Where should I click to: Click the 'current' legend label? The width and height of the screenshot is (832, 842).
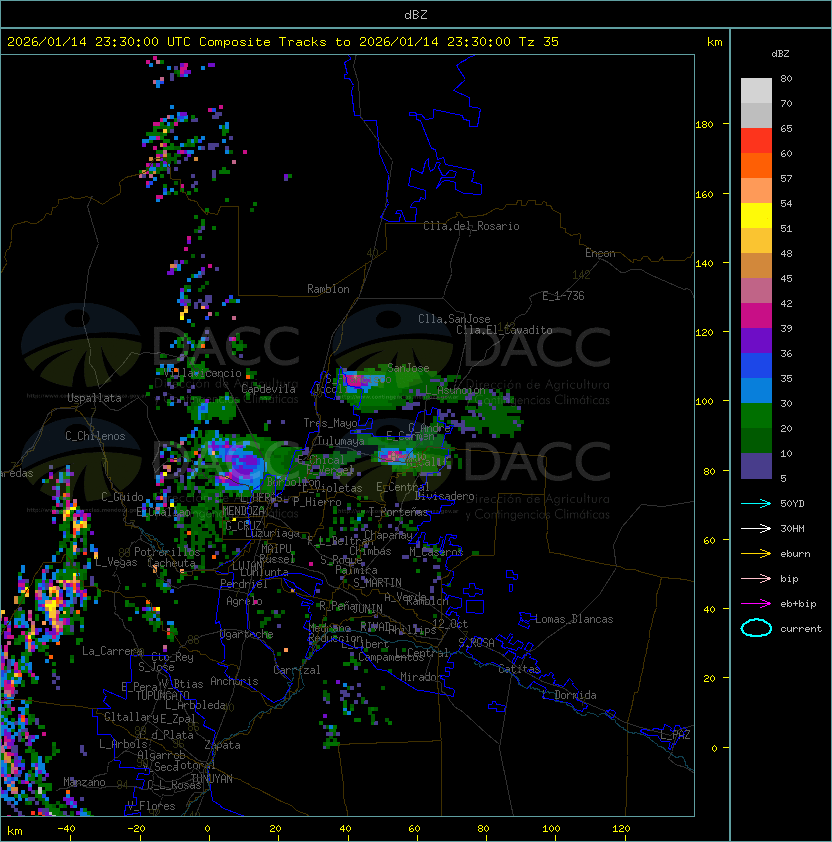point(801,629)
